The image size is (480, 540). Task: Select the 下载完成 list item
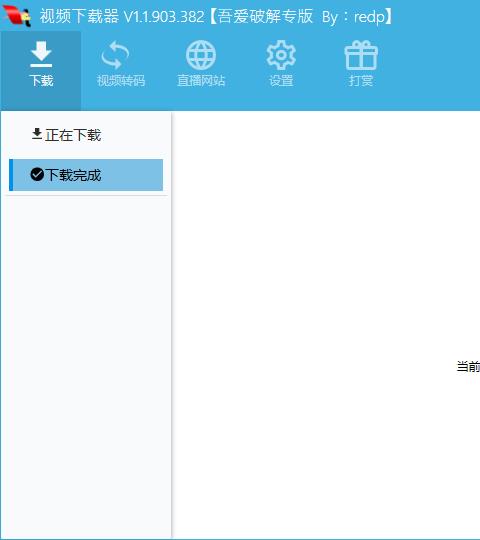coord(86,175)
